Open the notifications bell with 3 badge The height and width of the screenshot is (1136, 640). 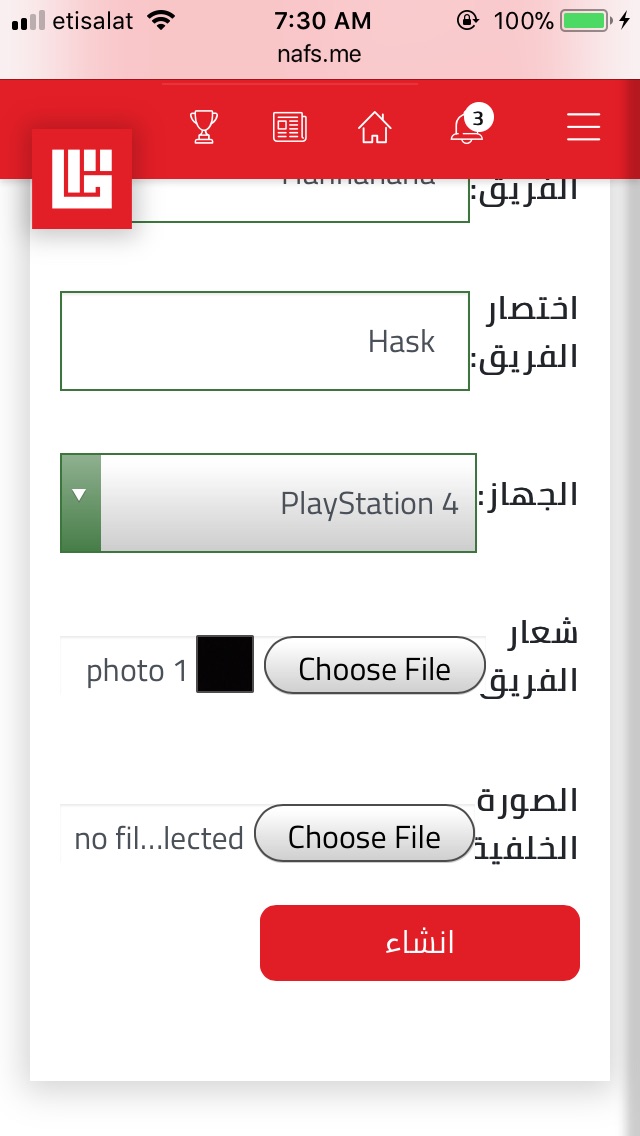pos(467,127)
